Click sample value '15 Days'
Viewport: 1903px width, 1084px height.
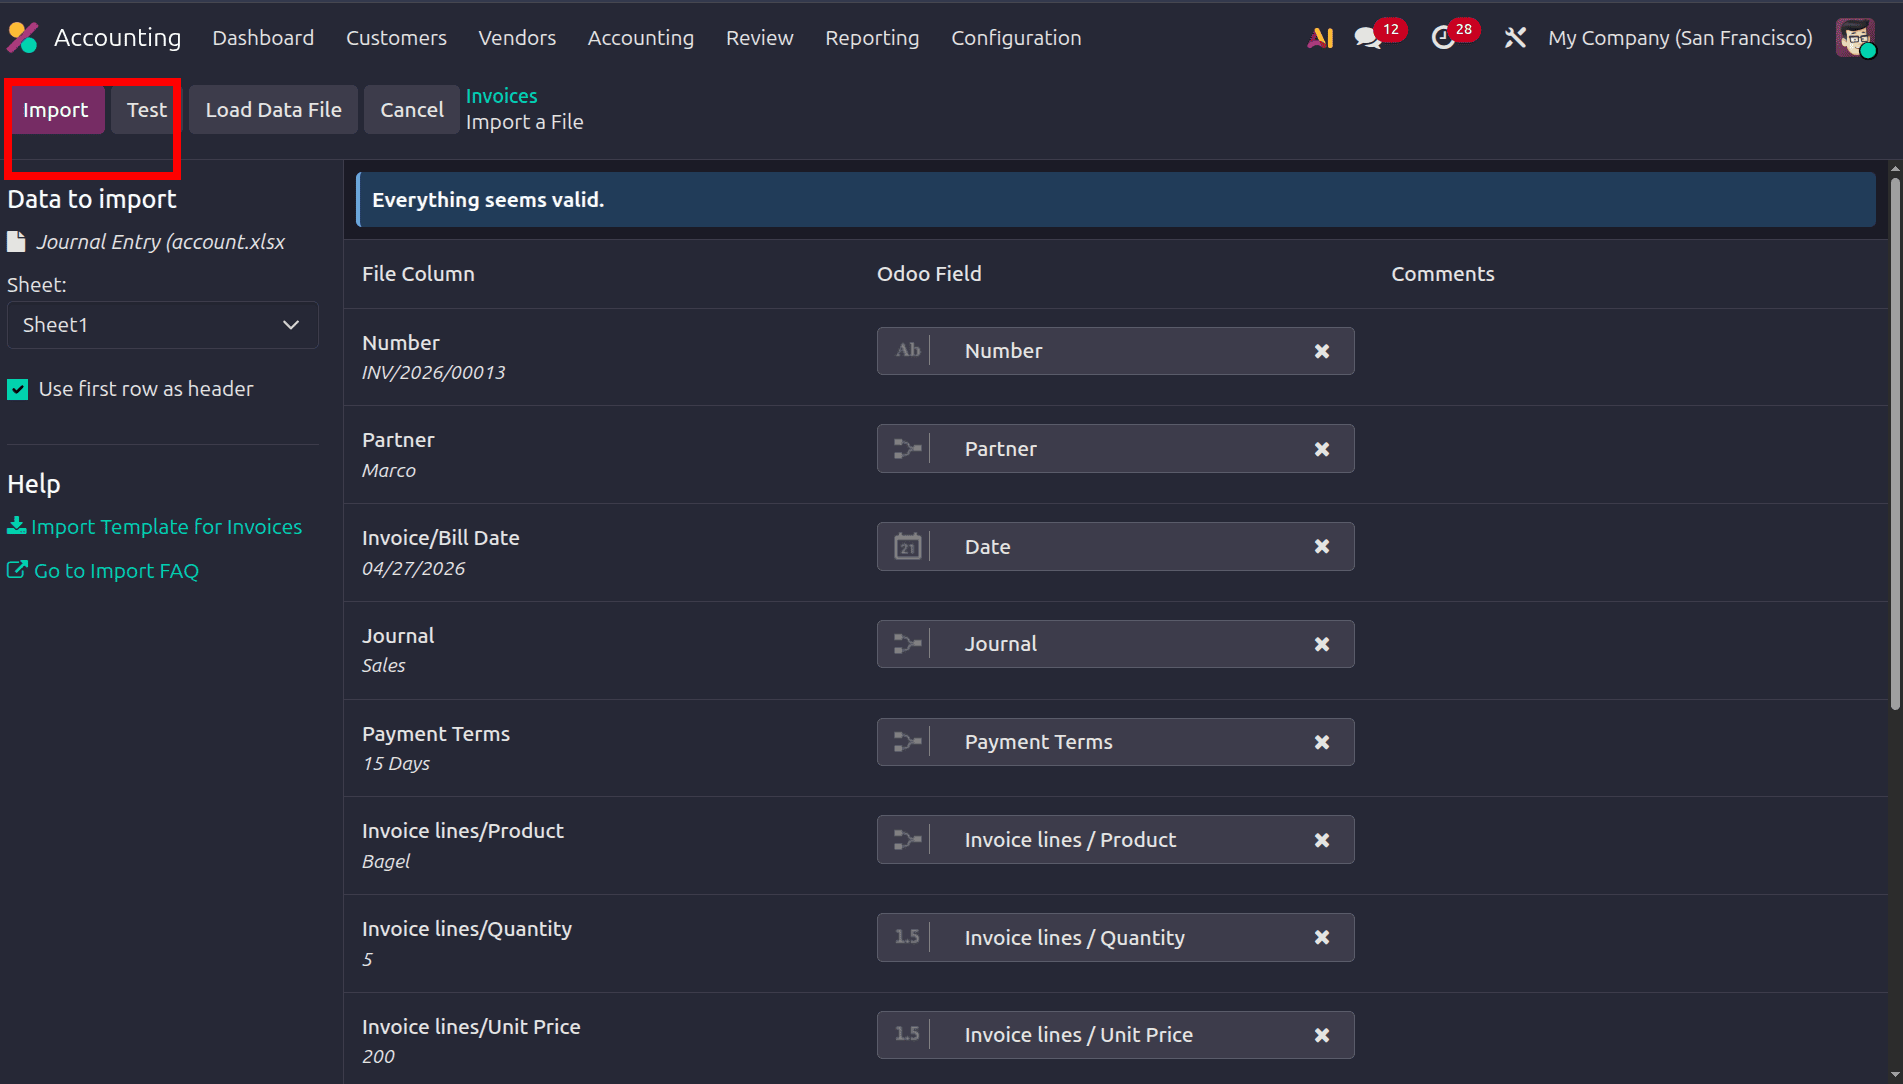pos(396,764)
